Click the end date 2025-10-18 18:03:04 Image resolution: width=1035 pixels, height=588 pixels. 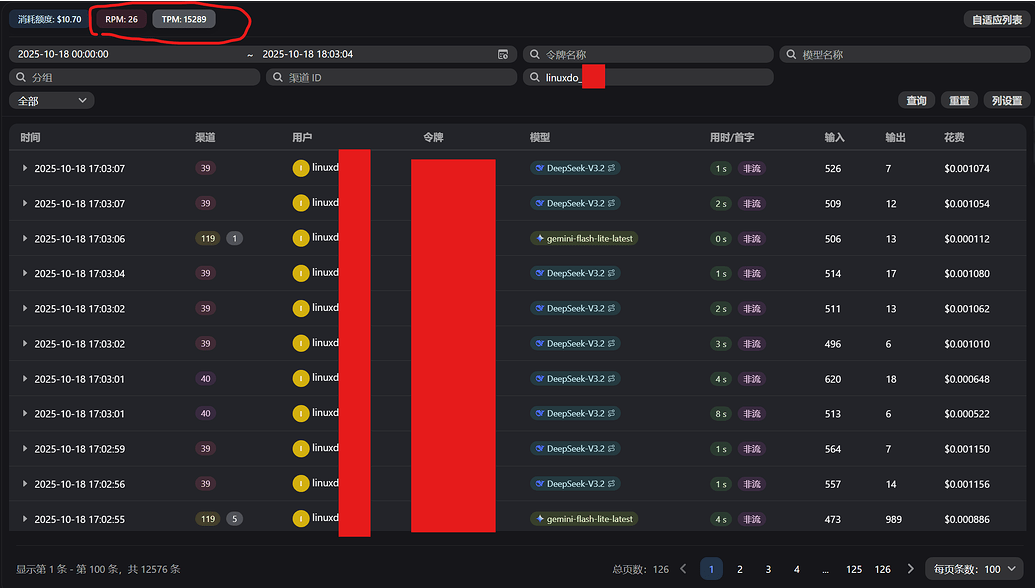pos(308,54)
